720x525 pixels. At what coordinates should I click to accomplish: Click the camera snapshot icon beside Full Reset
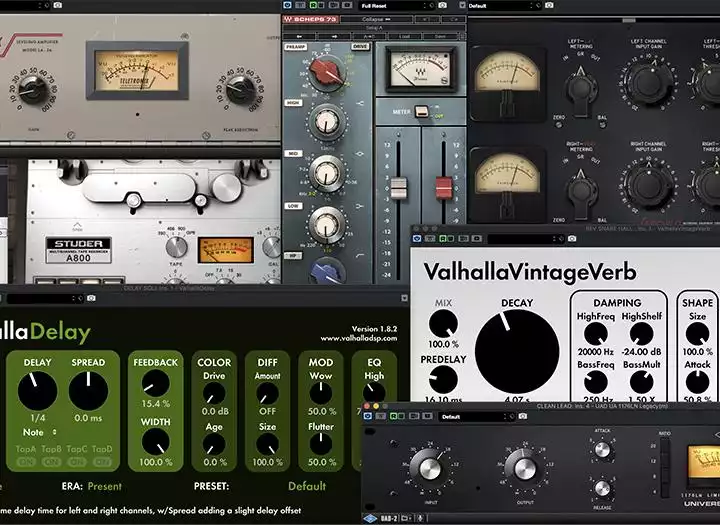(x=442, y=6)
